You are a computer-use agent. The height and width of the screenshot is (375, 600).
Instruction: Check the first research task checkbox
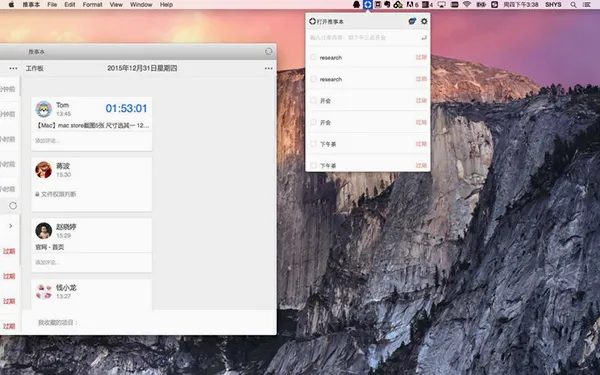click(313, 57)
